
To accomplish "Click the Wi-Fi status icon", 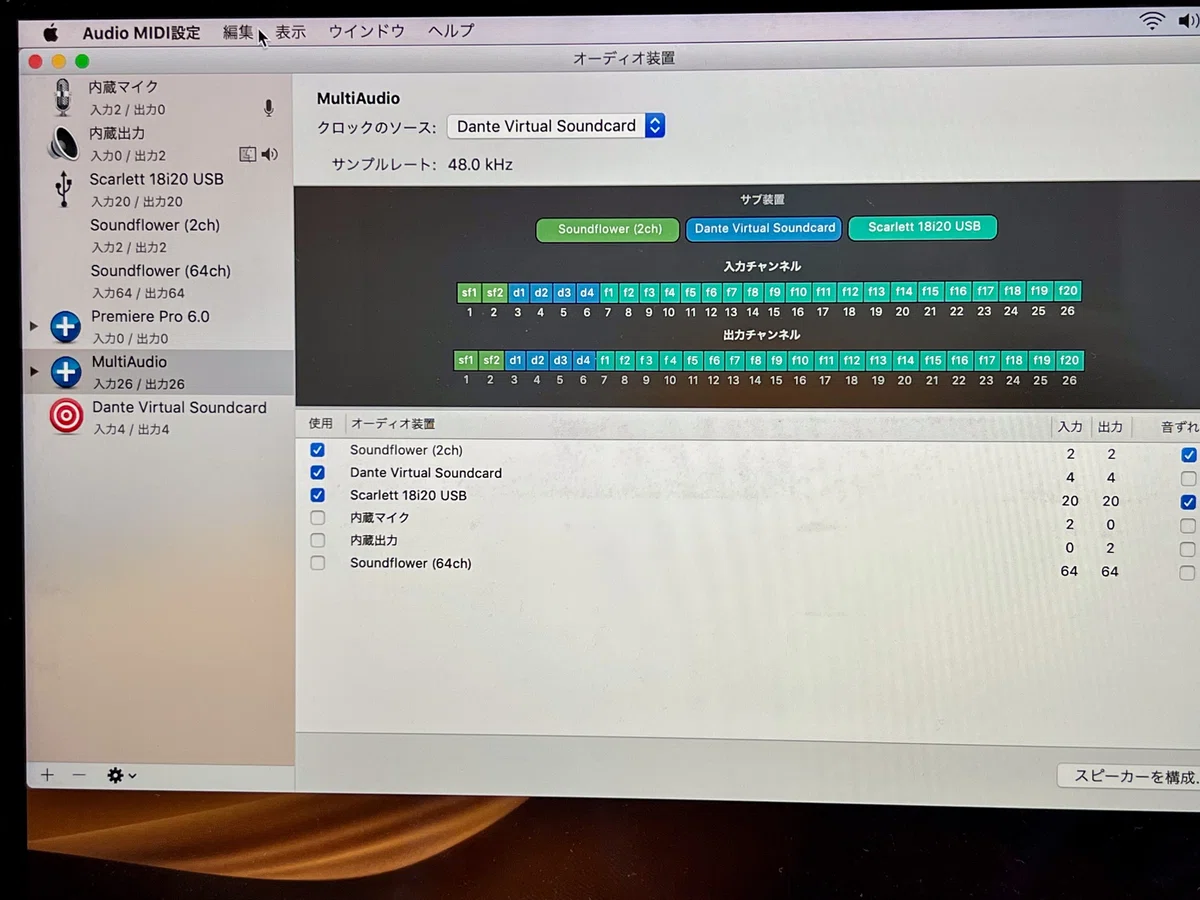I will click(1153, 21).
